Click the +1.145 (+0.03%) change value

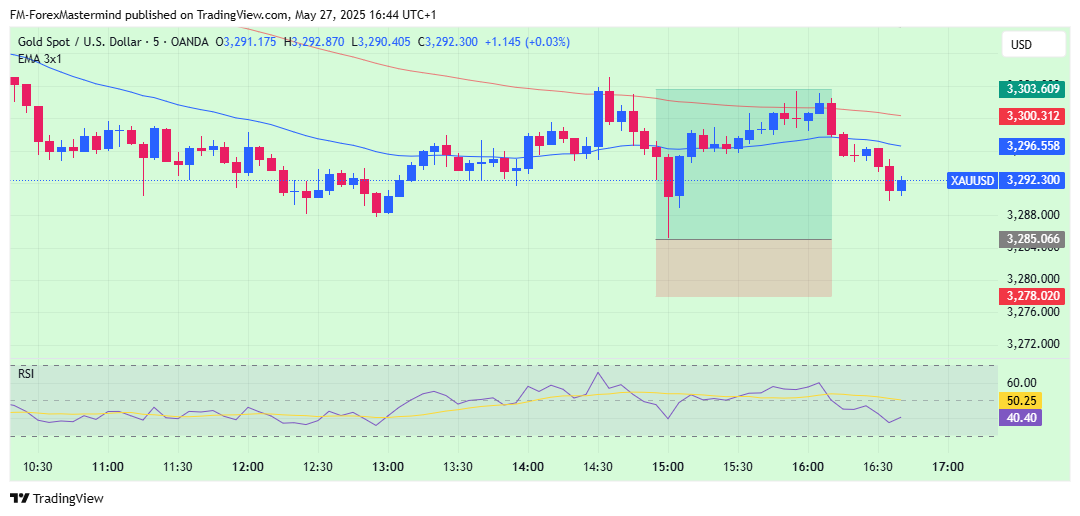click(528, 42)
